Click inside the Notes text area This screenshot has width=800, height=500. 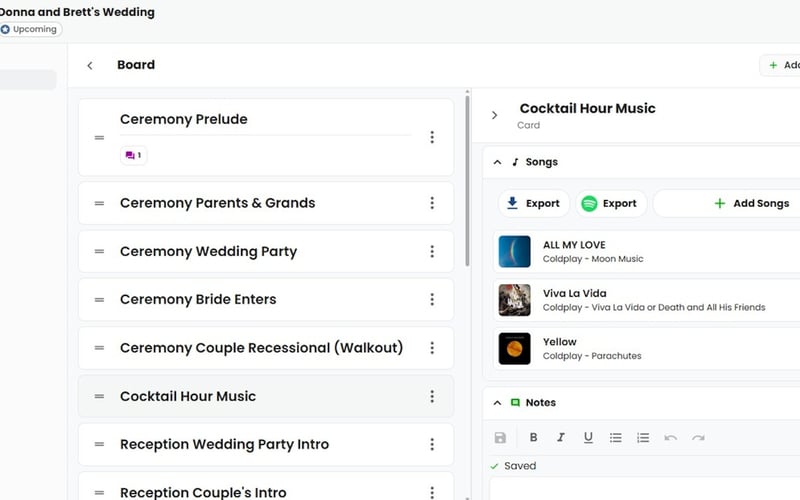645,489
